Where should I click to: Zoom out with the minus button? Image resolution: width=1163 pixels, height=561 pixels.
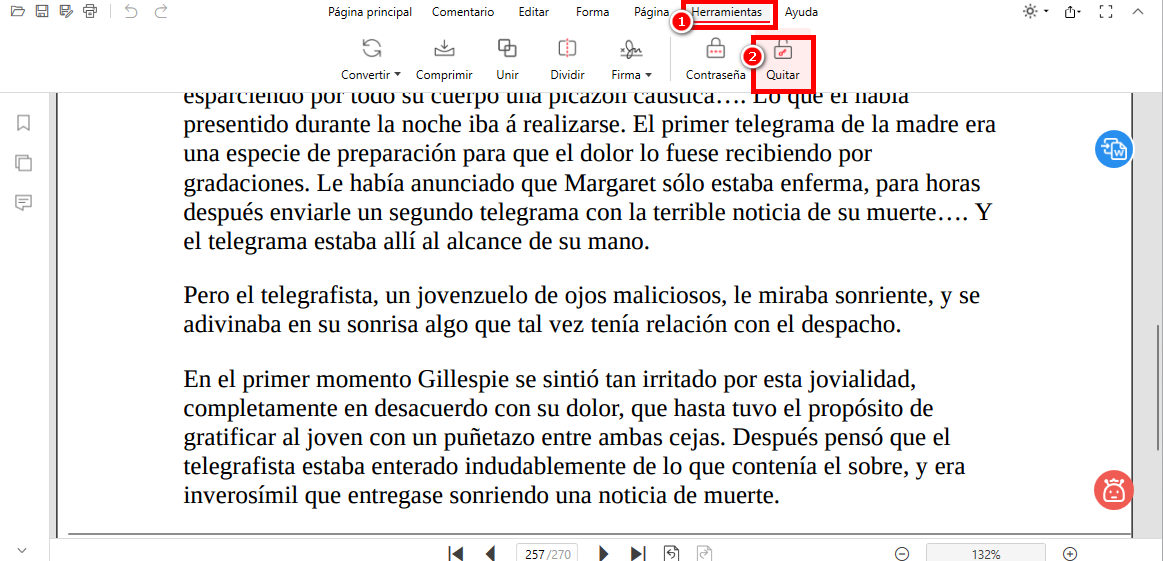point(902,554)
